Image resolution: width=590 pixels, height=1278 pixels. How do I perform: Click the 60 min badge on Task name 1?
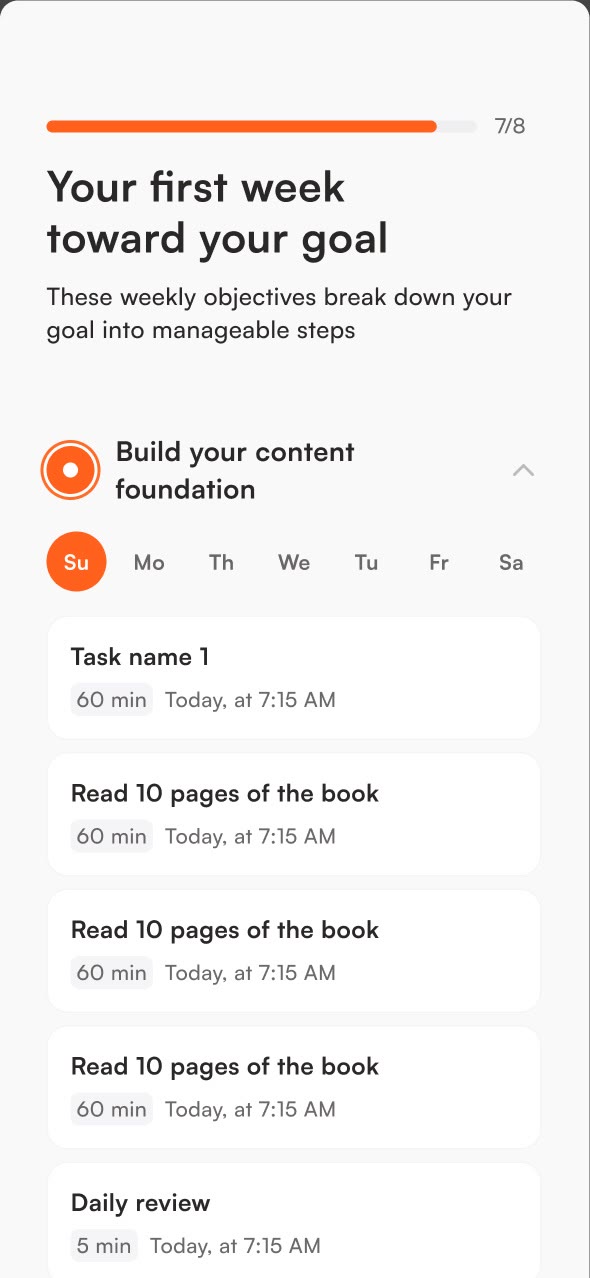point(112,700)
